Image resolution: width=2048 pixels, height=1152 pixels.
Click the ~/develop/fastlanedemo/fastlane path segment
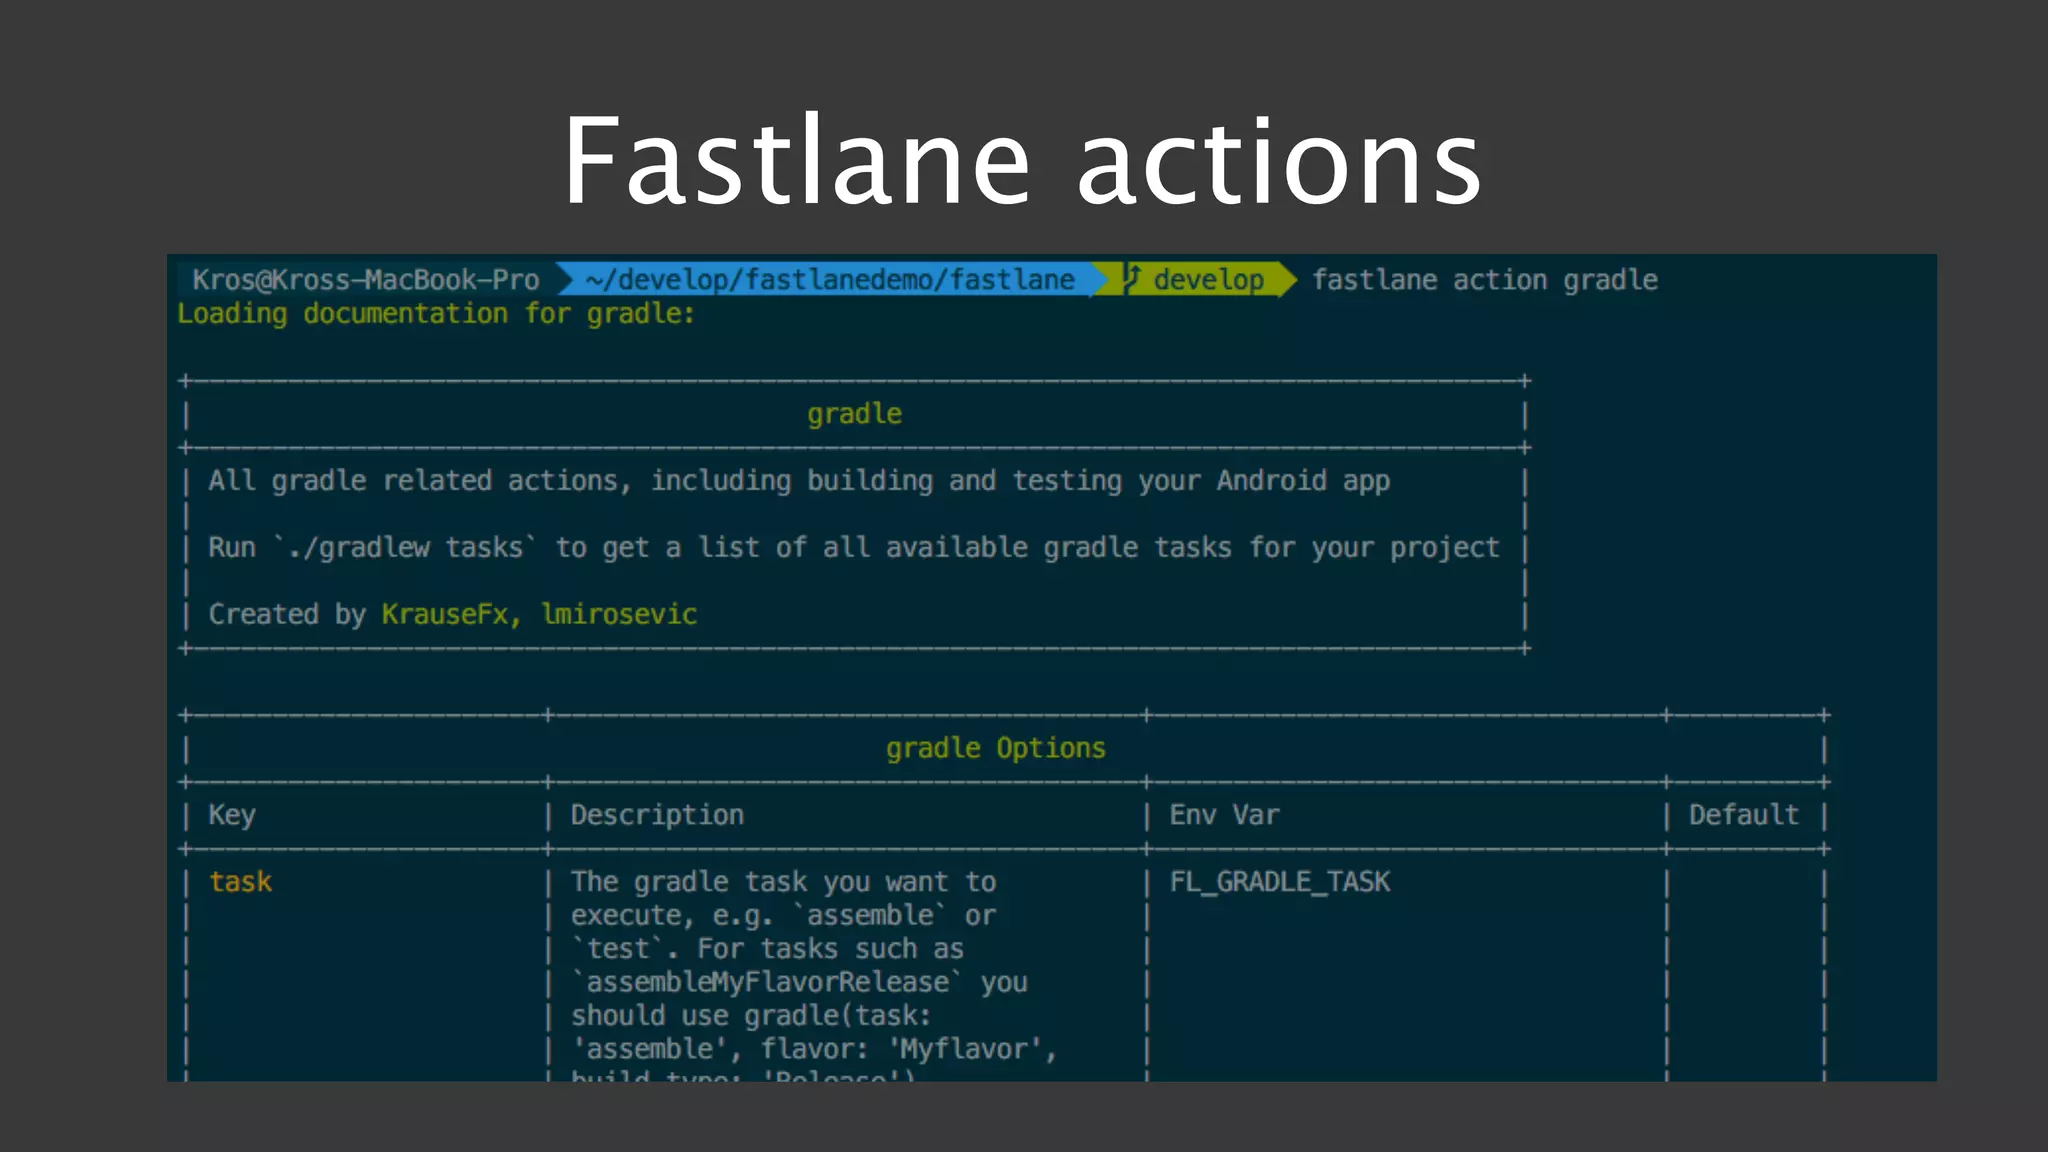click(831, 280)
